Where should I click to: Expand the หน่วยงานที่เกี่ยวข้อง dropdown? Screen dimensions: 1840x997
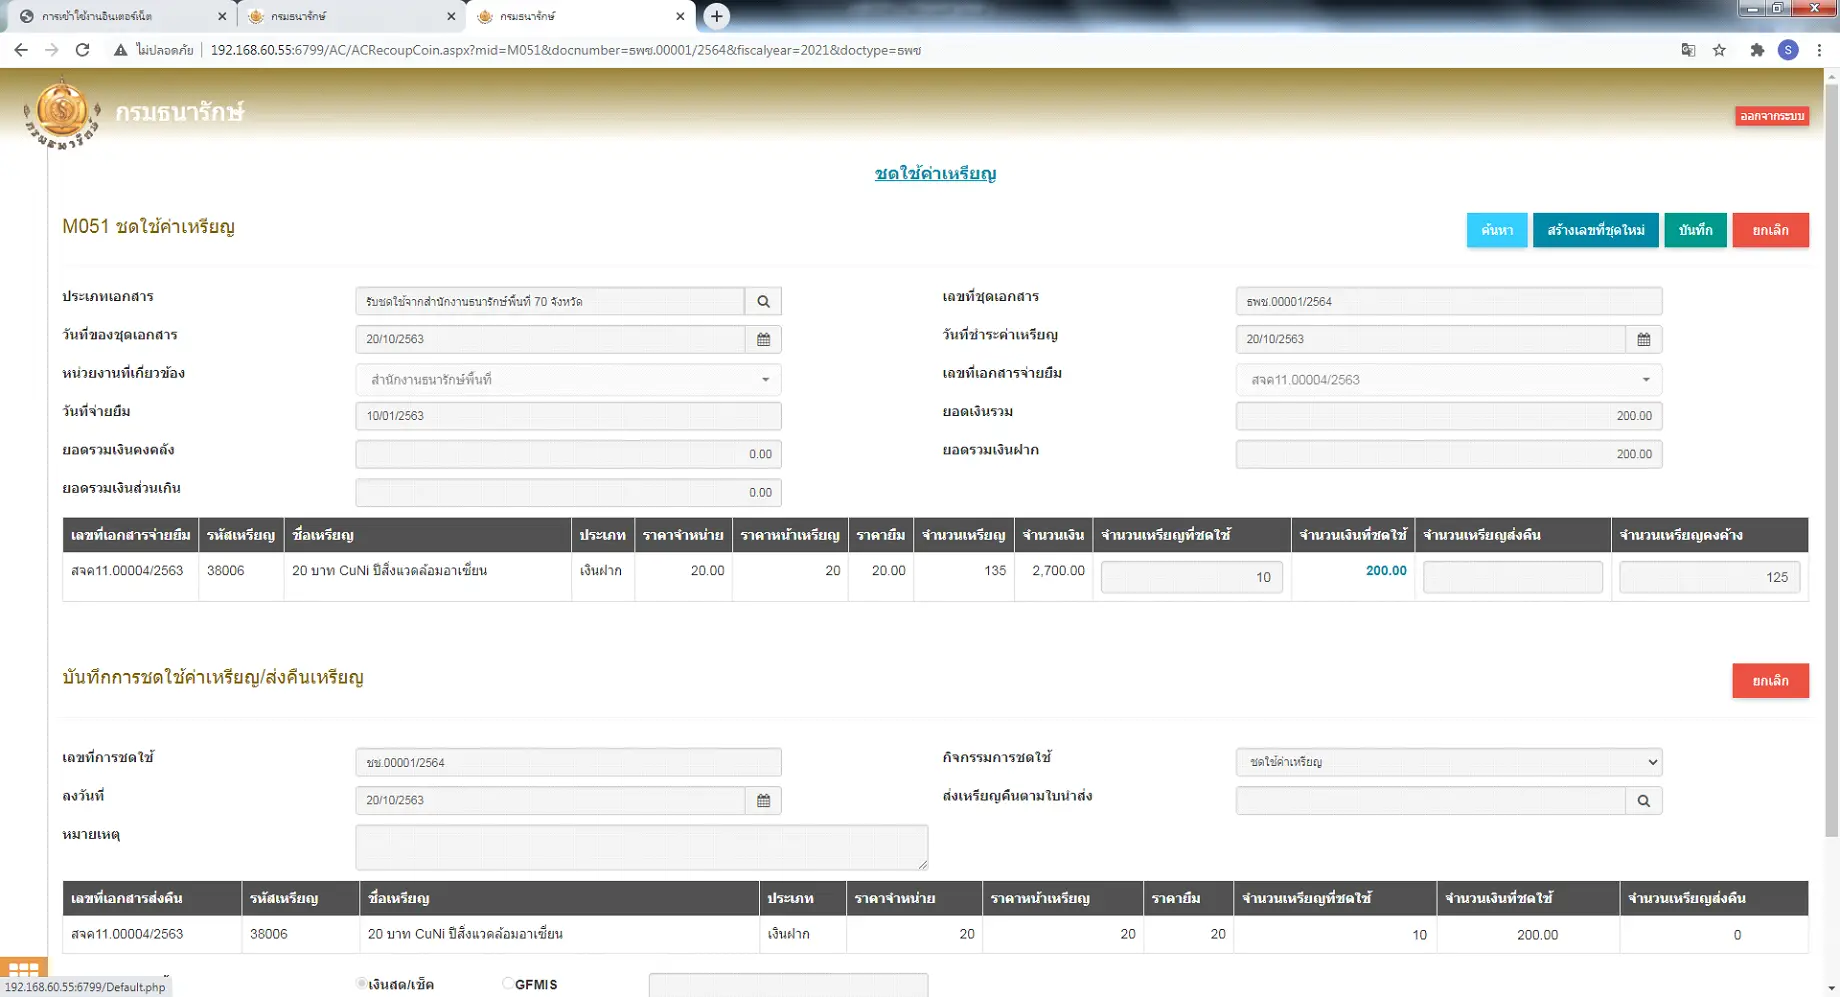(568, 379)
